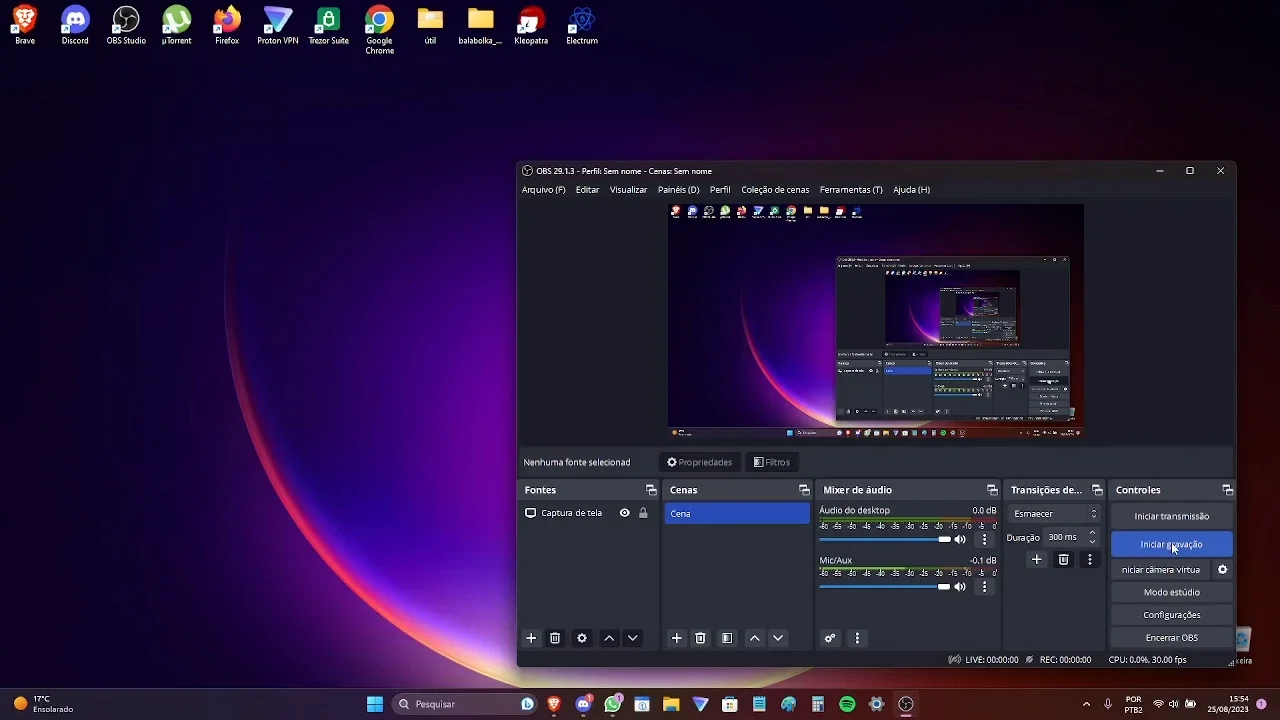Screen dimensions: 1280x720
Task: Open audio mixer three-dot menu at bottom
Action: (x=857, y=638)
